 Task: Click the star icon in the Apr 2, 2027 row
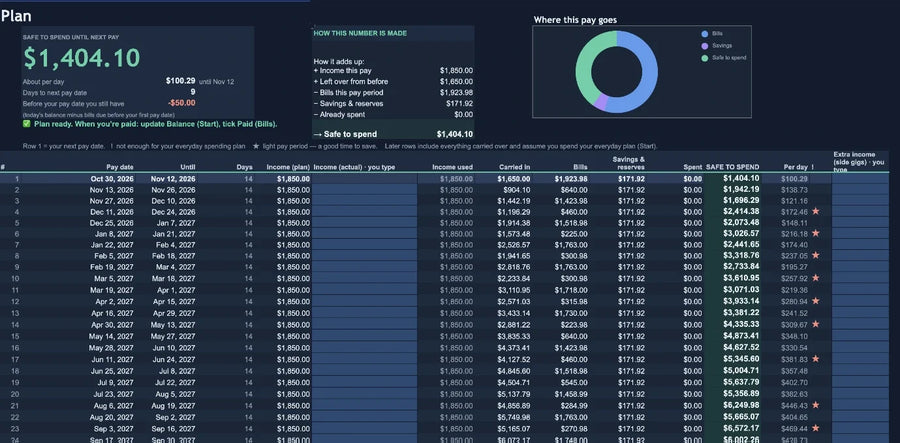click(816, 301)
